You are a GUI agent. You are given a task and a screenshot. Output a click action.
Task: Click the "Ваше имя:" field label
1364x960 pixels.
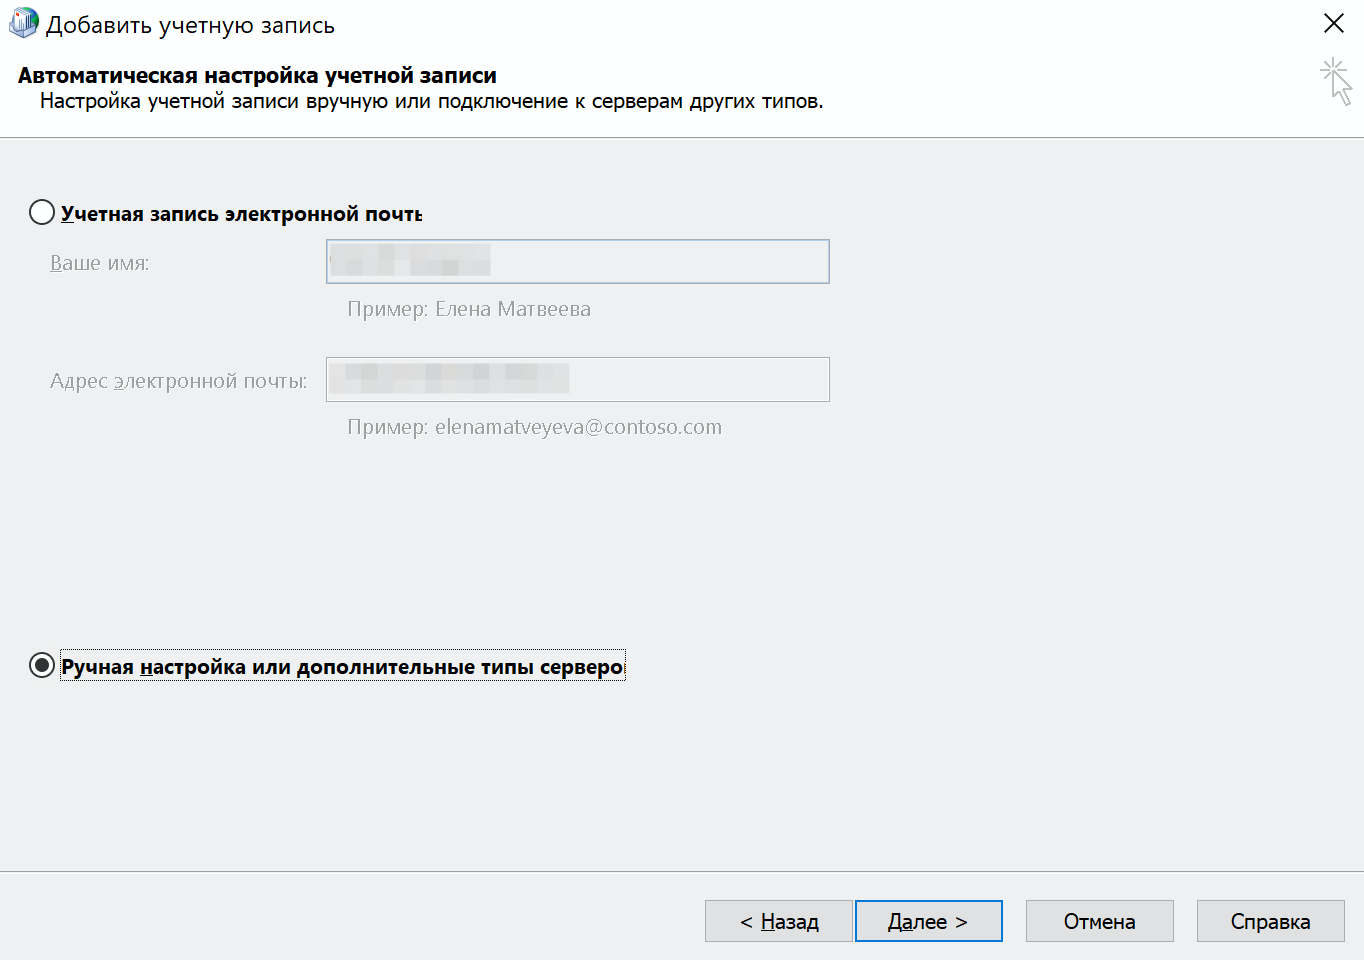tap(99, 263)
